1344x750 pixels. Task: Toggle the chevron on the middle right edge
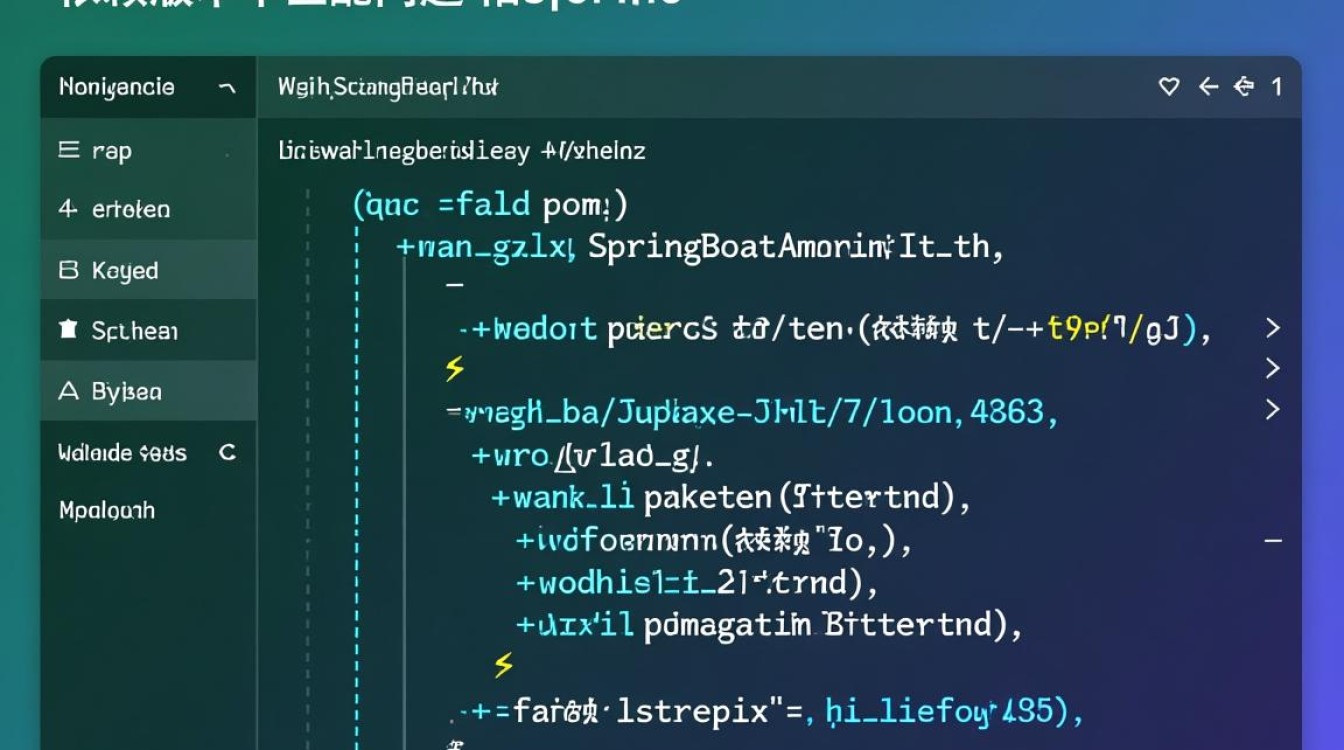point(1274,369)
